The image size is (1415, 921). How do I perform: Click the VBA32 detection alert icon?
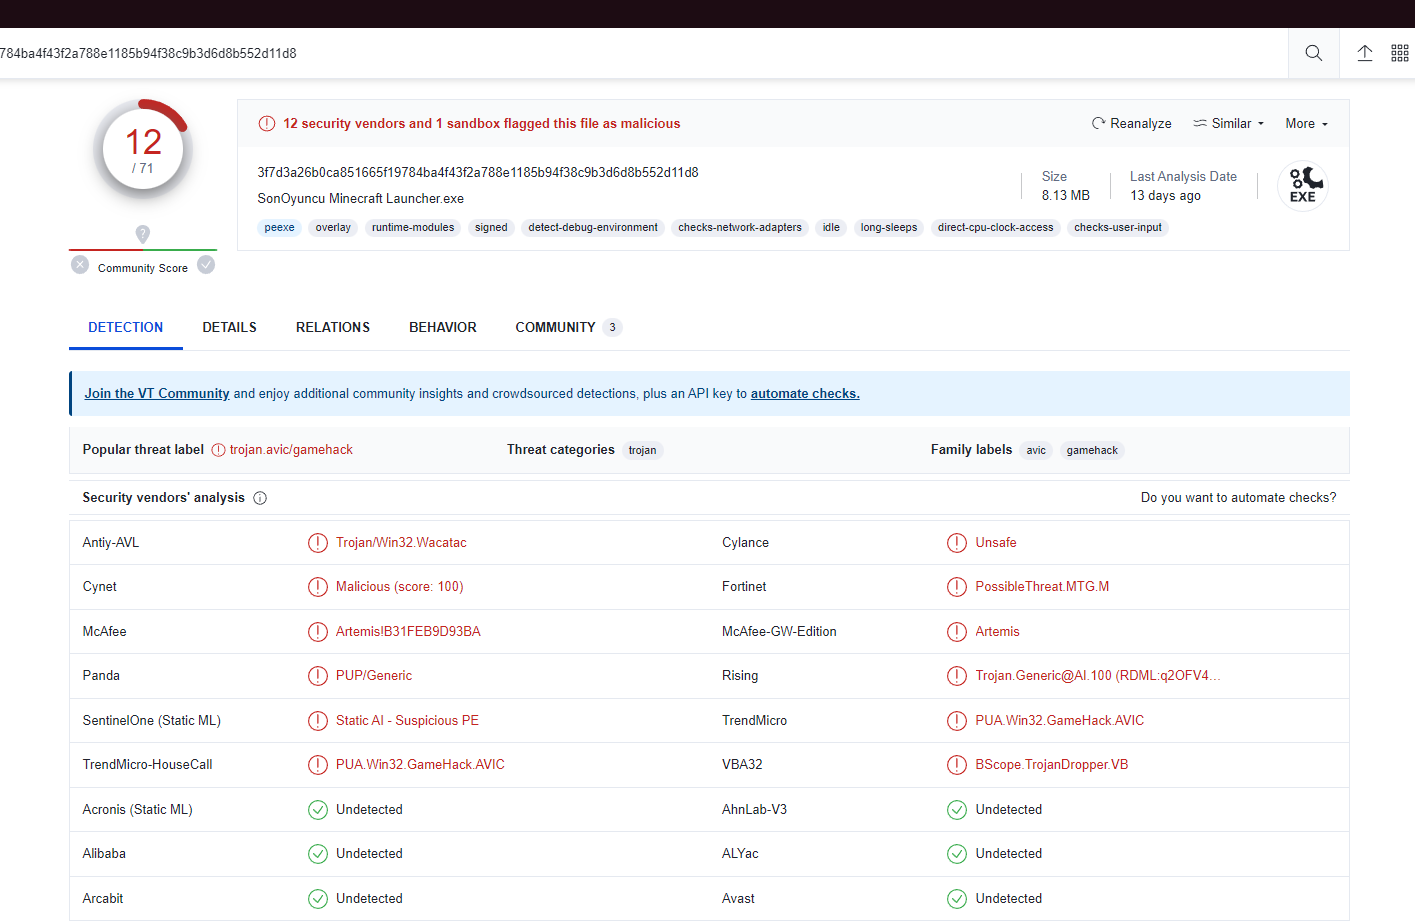pyautogui.click(x=957, y=765)
